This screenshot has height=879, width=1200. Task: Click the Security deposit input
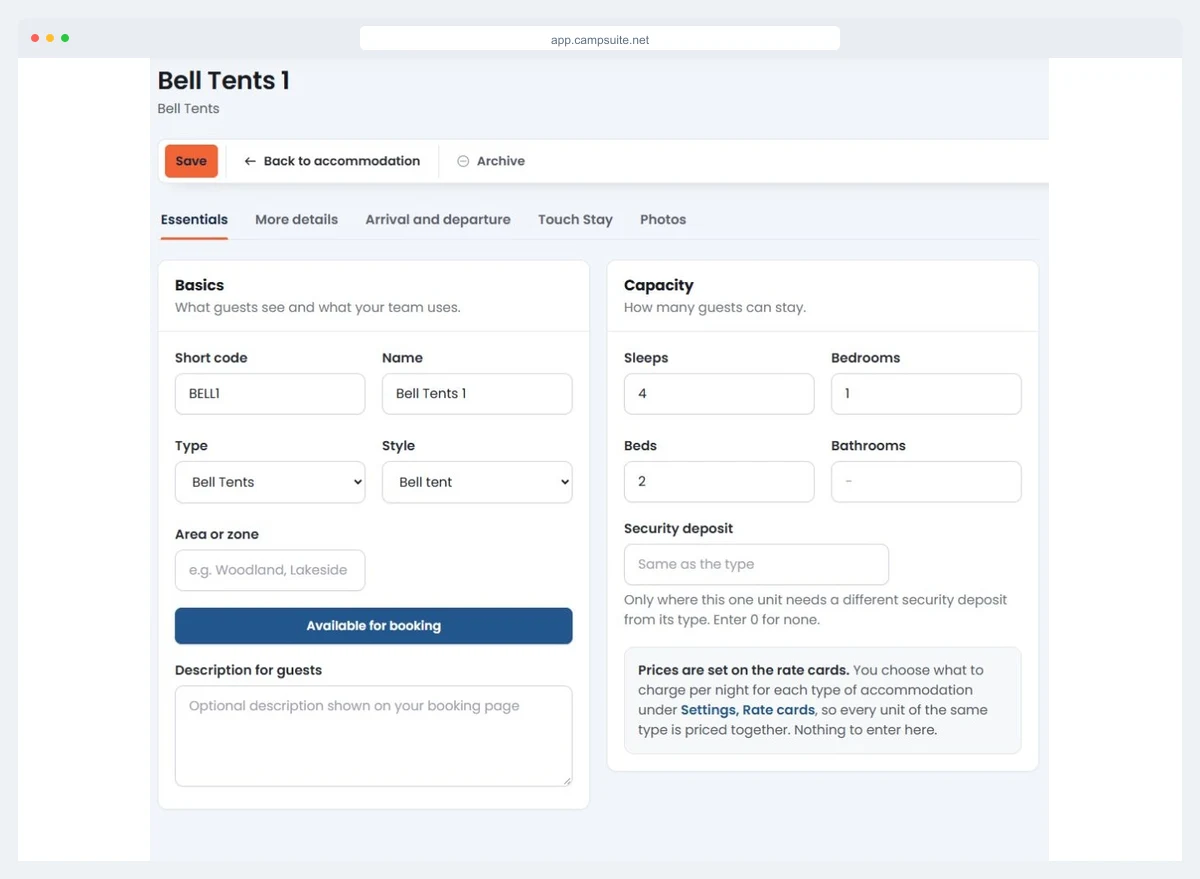(756, 564)
